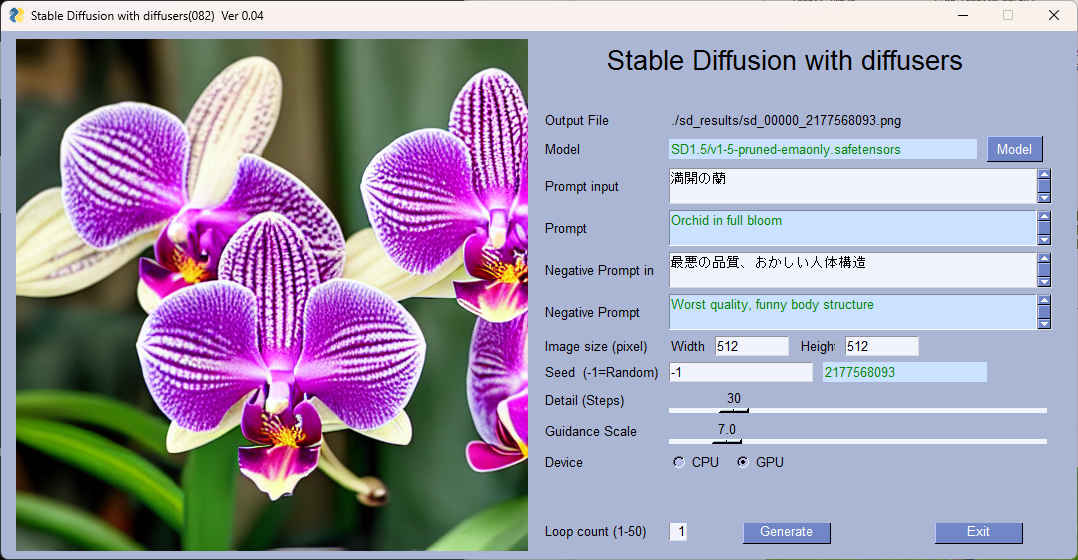Click the Seed input field containing -1
1078x560 pixels.
[740, 372]
